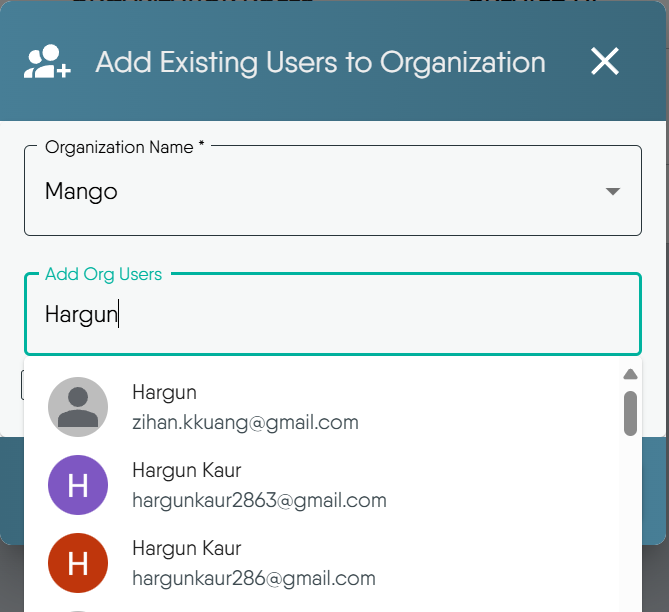The height and width of the screenshot is (612, 669).
Task: Click the dialog title Add Existing Users to Organization
Action: pyautogui.click(x=320, y=62)
